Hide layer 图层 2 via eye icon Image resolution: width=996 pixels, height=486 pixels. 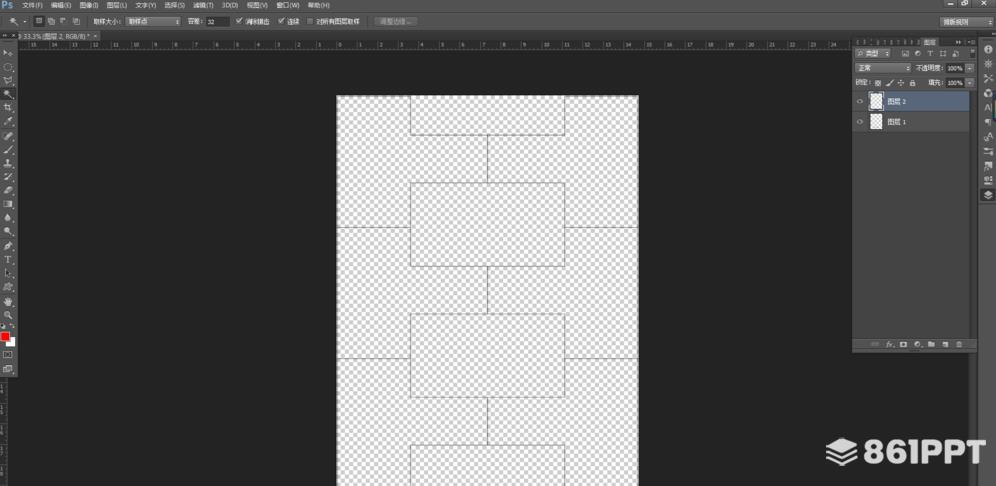click(860, 102)
